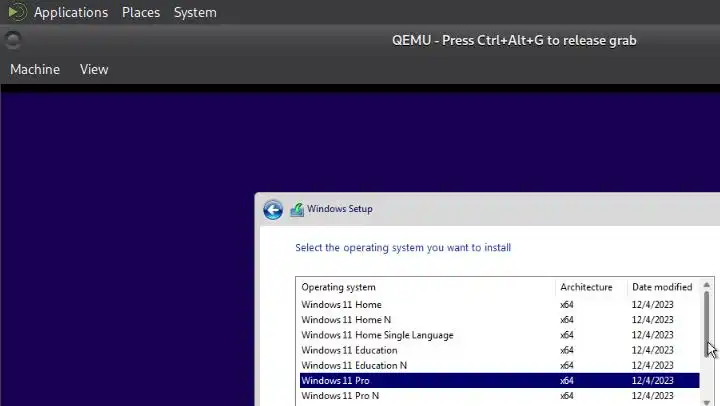The width and height of the screenshot is (720, 406).
Task: Click the desktop environment logo icon
Action: [x=17, y=12]
